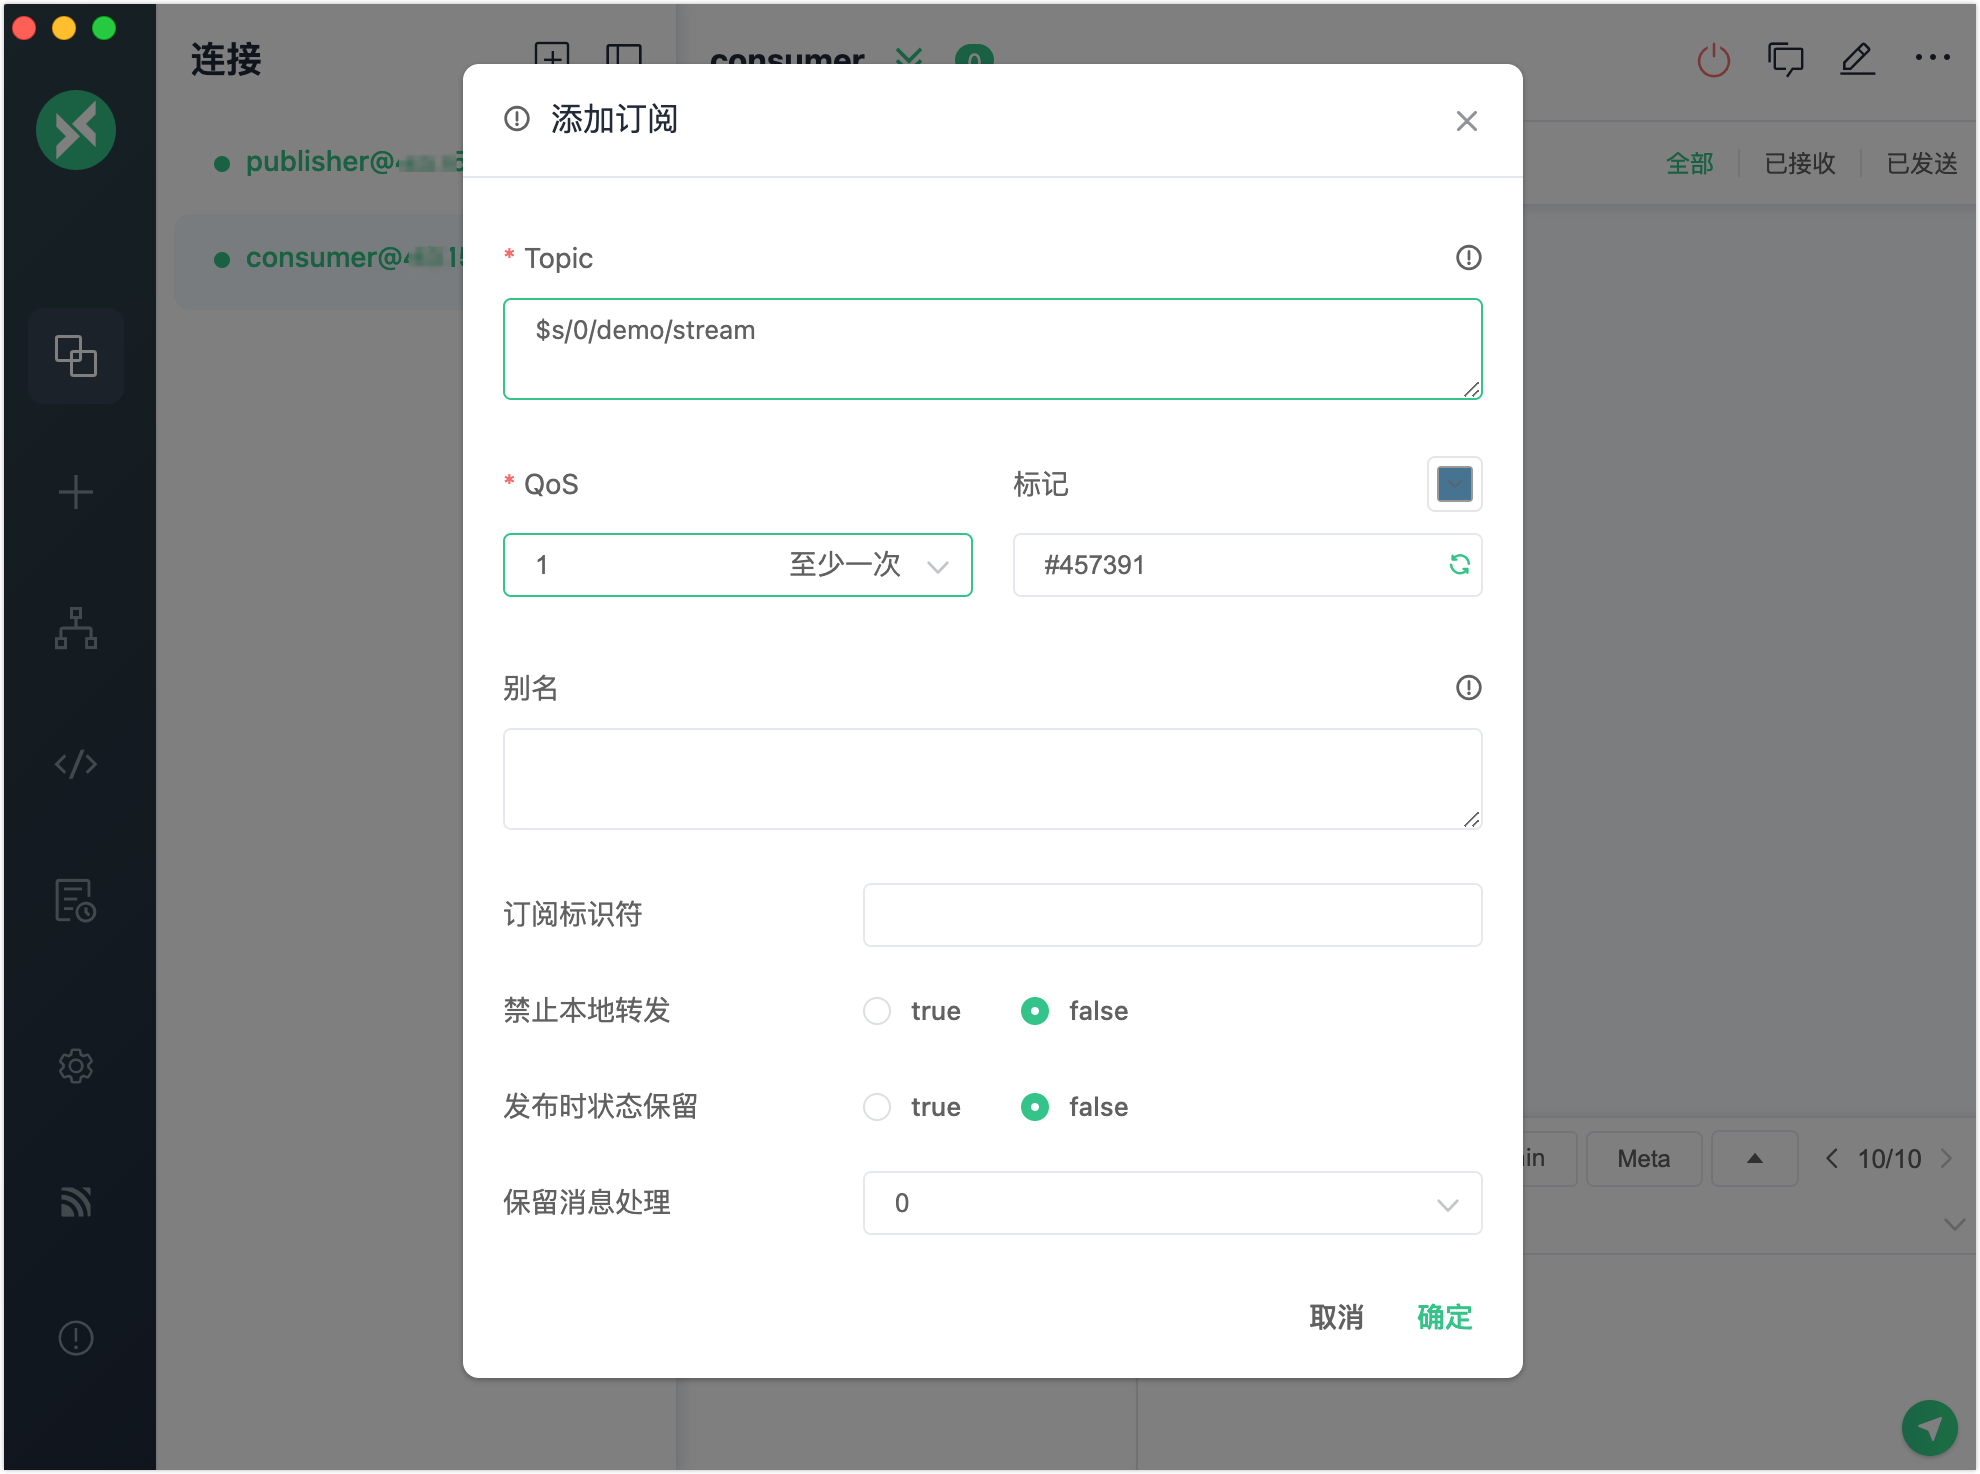1980x1474 pixels.
Task: Select false for 发布时状态保留
Action: coord(1035,1107)
